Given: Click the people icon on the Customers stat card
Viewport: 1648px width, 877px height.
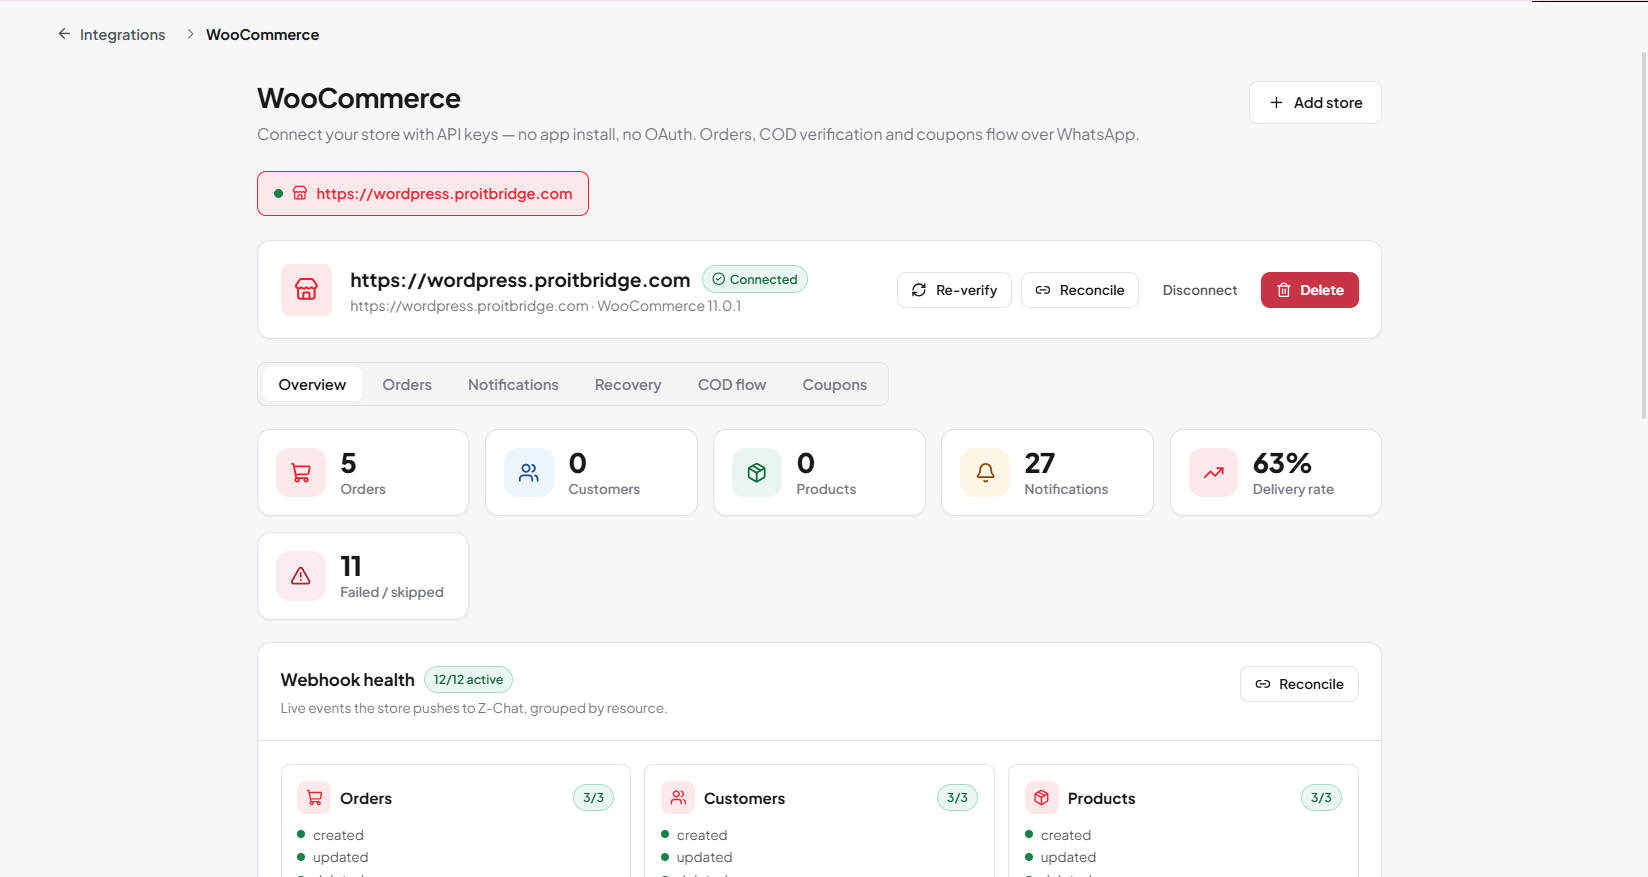Looking at the screenshot, I should tap(529, 473).
